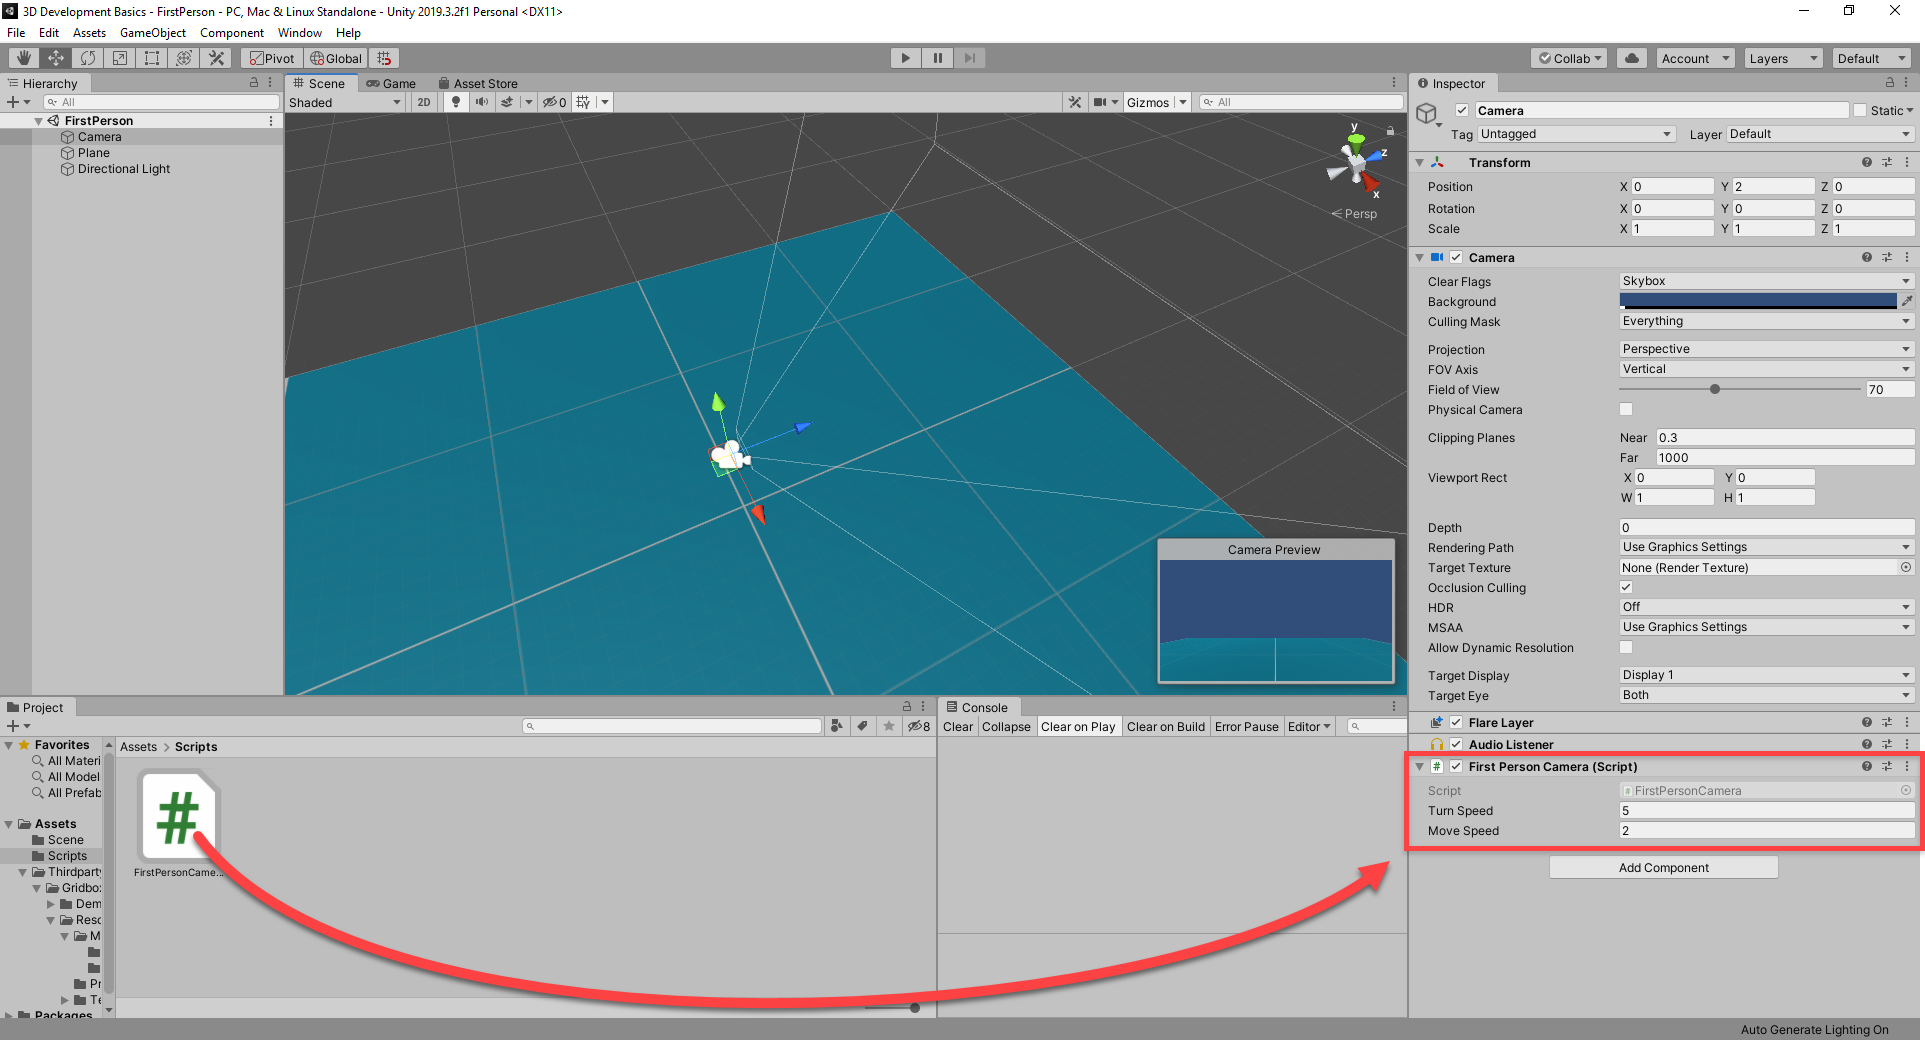Open scene component tools icon
Viewport: 1925px width, 1040px height.
(x=1075, y=102)
